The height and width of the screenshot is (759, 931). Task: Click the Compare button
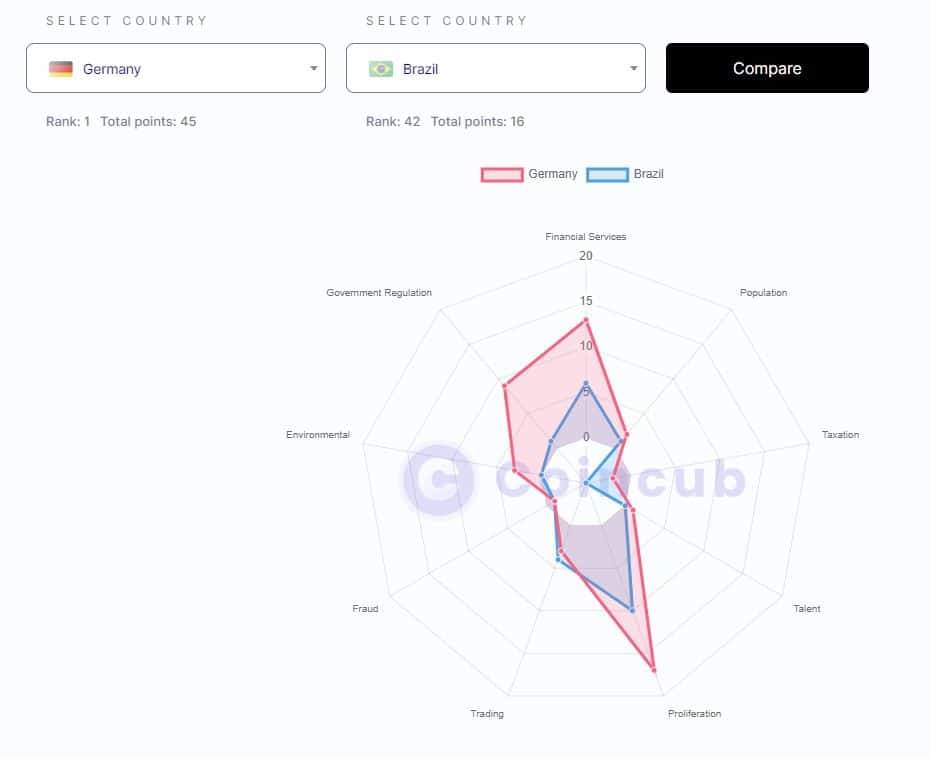point(767,68)
